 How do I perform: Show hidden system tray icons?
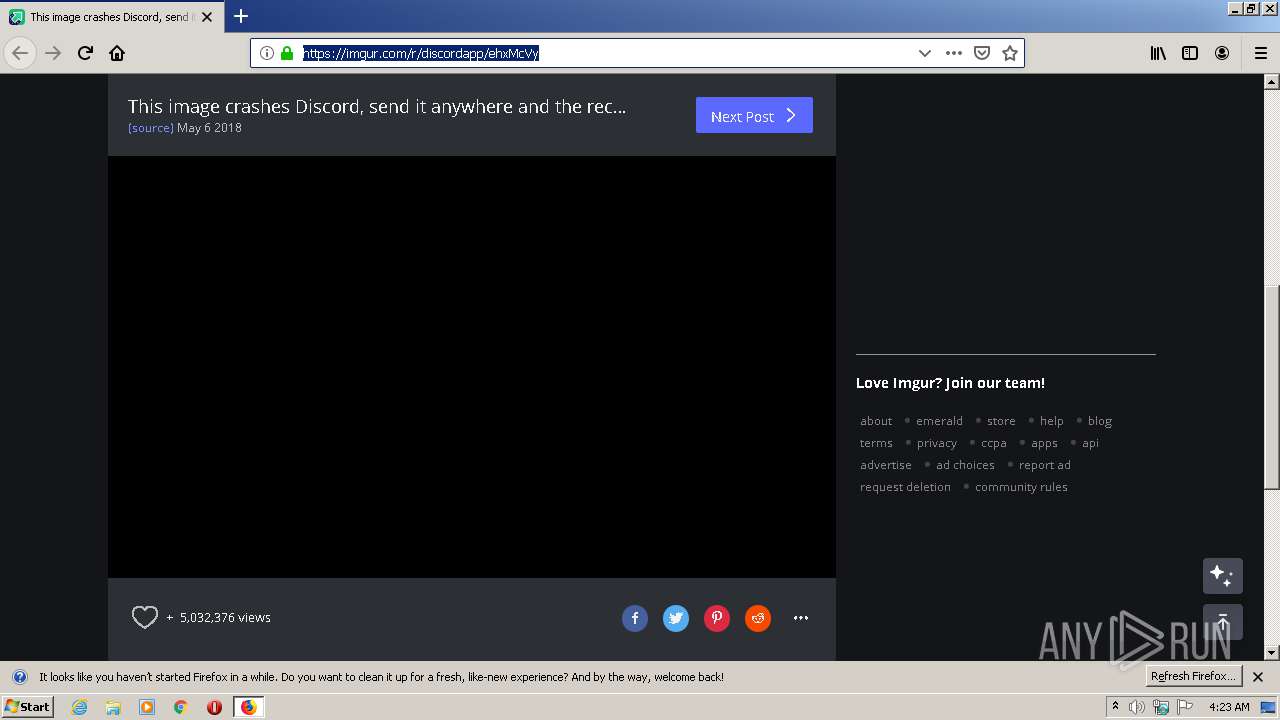click(1115, 707)
